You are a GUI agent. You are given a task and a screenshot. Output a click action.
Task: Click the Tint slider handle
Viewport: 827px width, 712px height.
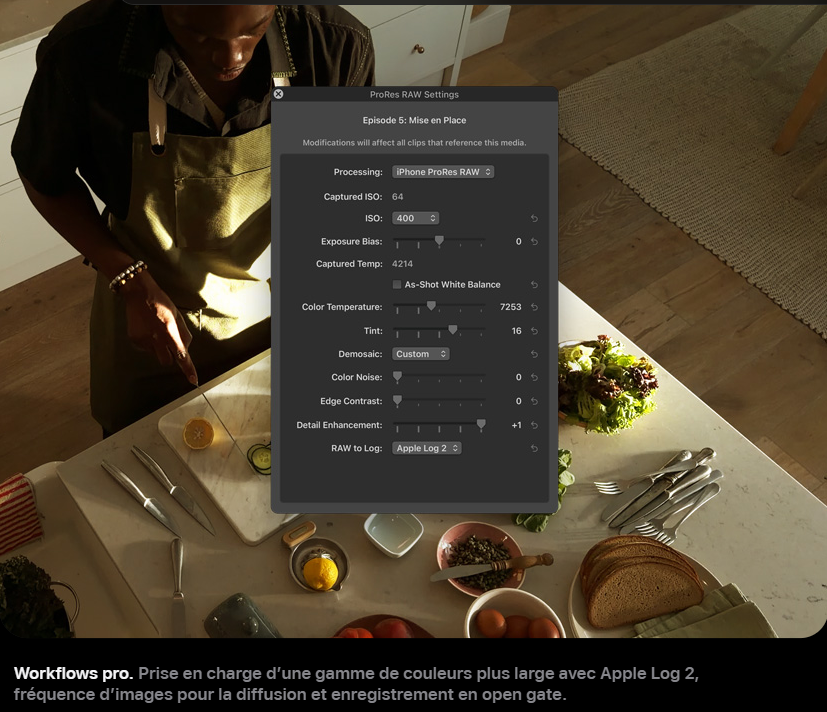(x=453, y=330)
